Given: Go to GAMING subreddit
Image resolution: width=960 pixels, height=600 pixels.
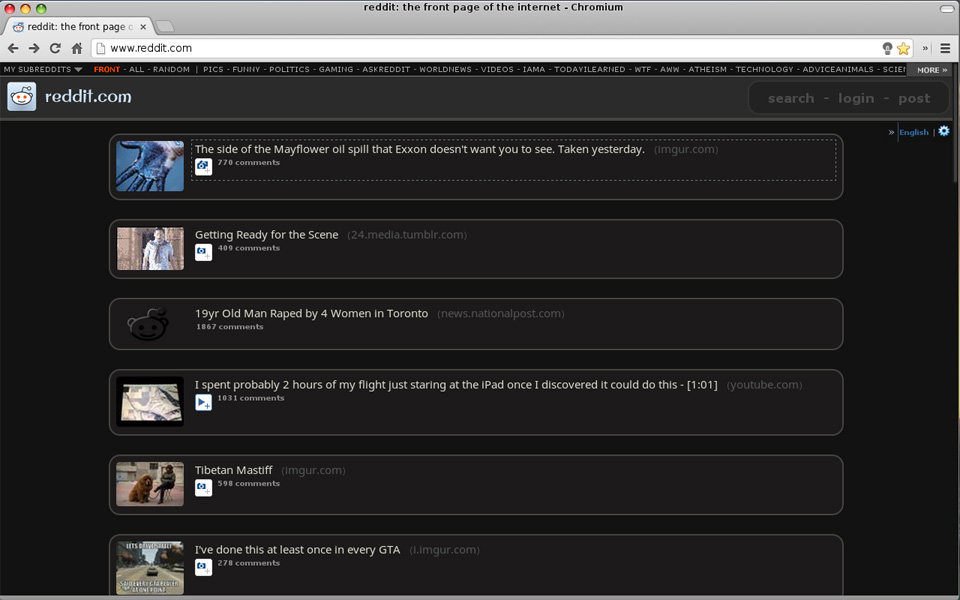Looking at the screenshot, I should (x=336, y=70).
